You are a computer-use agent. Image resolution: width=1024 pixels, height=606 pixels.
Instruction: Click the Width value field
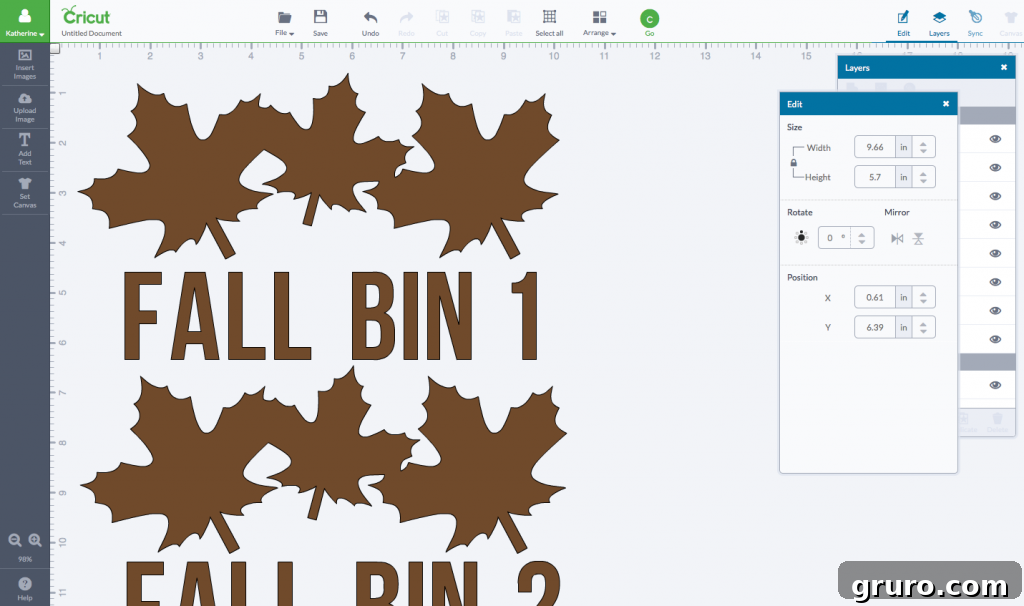pyautogui.click(x=874, y=147)
